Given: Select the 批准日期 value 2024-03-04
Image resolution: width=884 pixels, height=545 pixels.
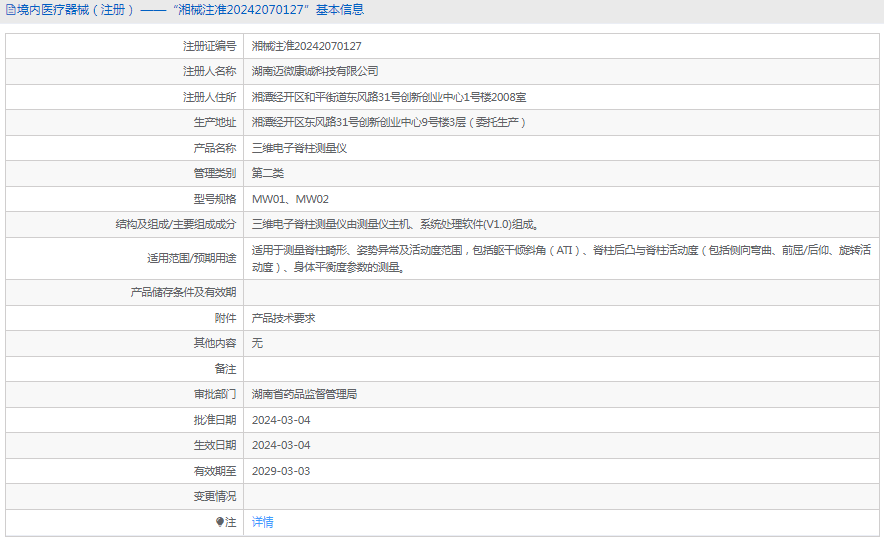Looking at the screenshot, I should 281,420.
